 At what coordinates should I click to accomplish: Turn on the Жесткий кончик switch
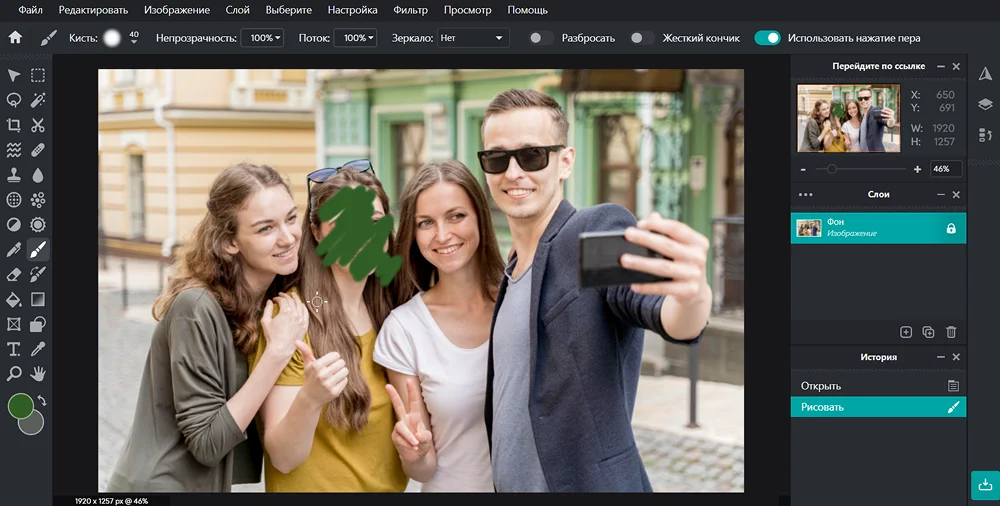tap(642, 38)
